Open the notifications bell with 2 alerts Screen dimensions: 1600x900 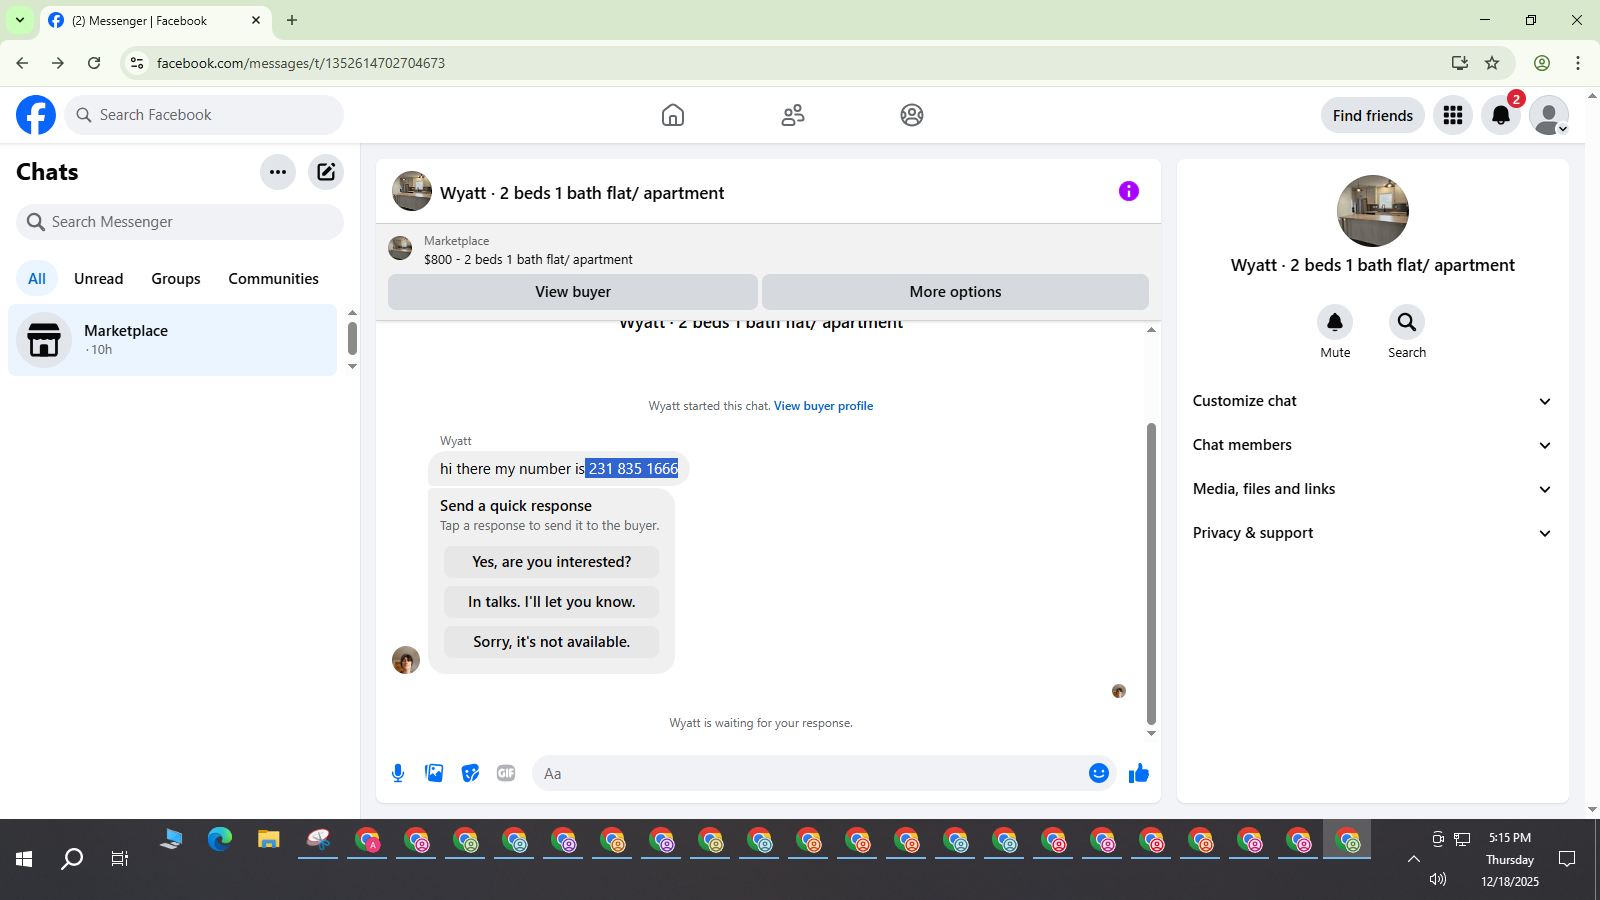pyautogui.click(x=1501, y=115)
